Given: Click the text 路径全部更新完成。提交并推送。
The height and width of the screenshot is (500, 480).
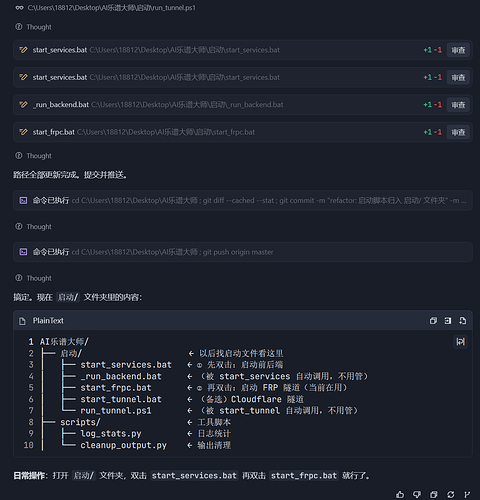Looking at the screenshot, I should pos(70,175).
